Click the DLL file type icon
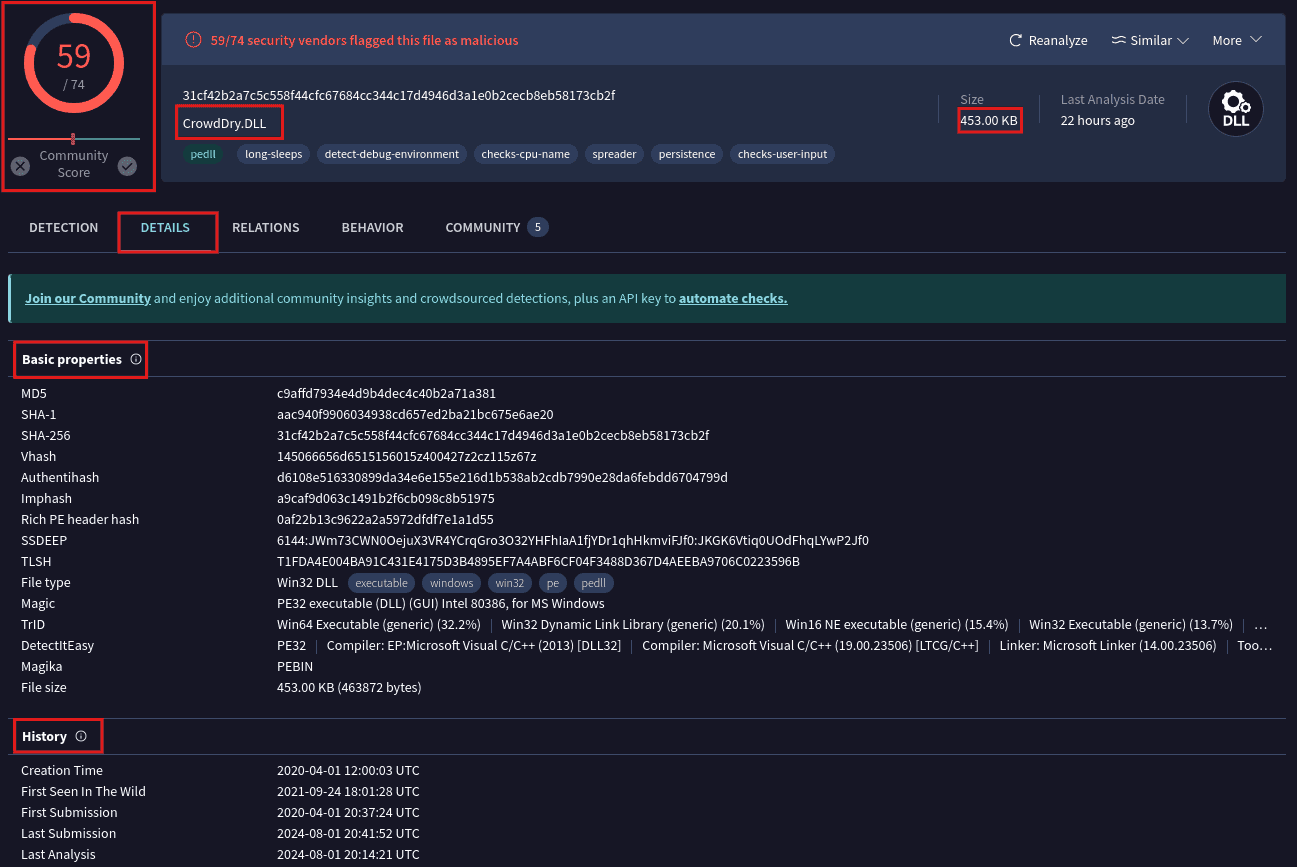The width and height of the screenshot is (1297, 867). (x=1236, y=109)
